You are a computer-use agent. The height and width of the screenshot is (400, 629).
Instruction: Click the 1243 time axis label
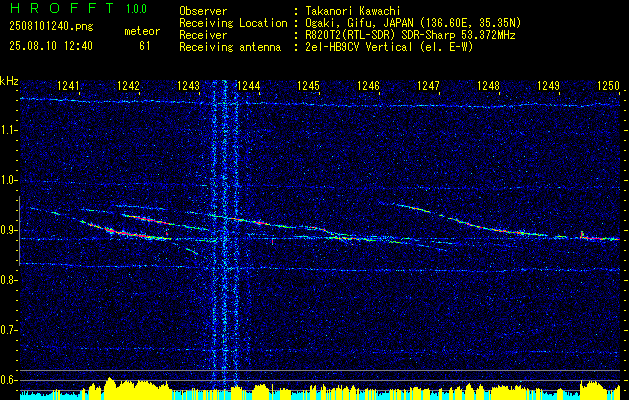point(189,85)
